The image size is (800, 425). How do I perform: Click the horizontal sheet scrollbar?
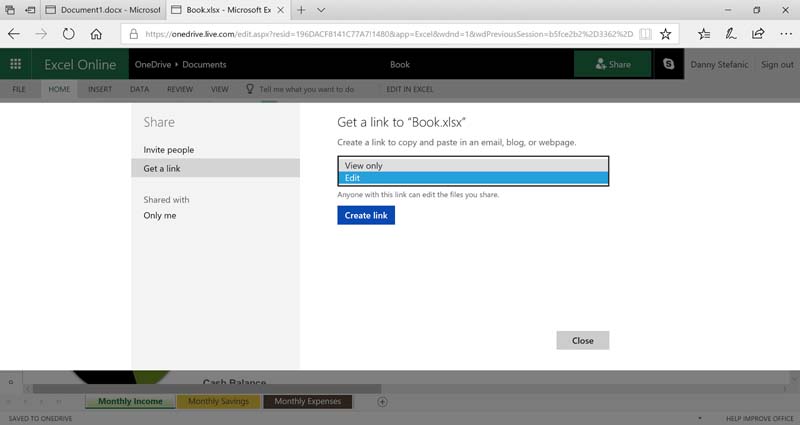(x=207, y=389)
